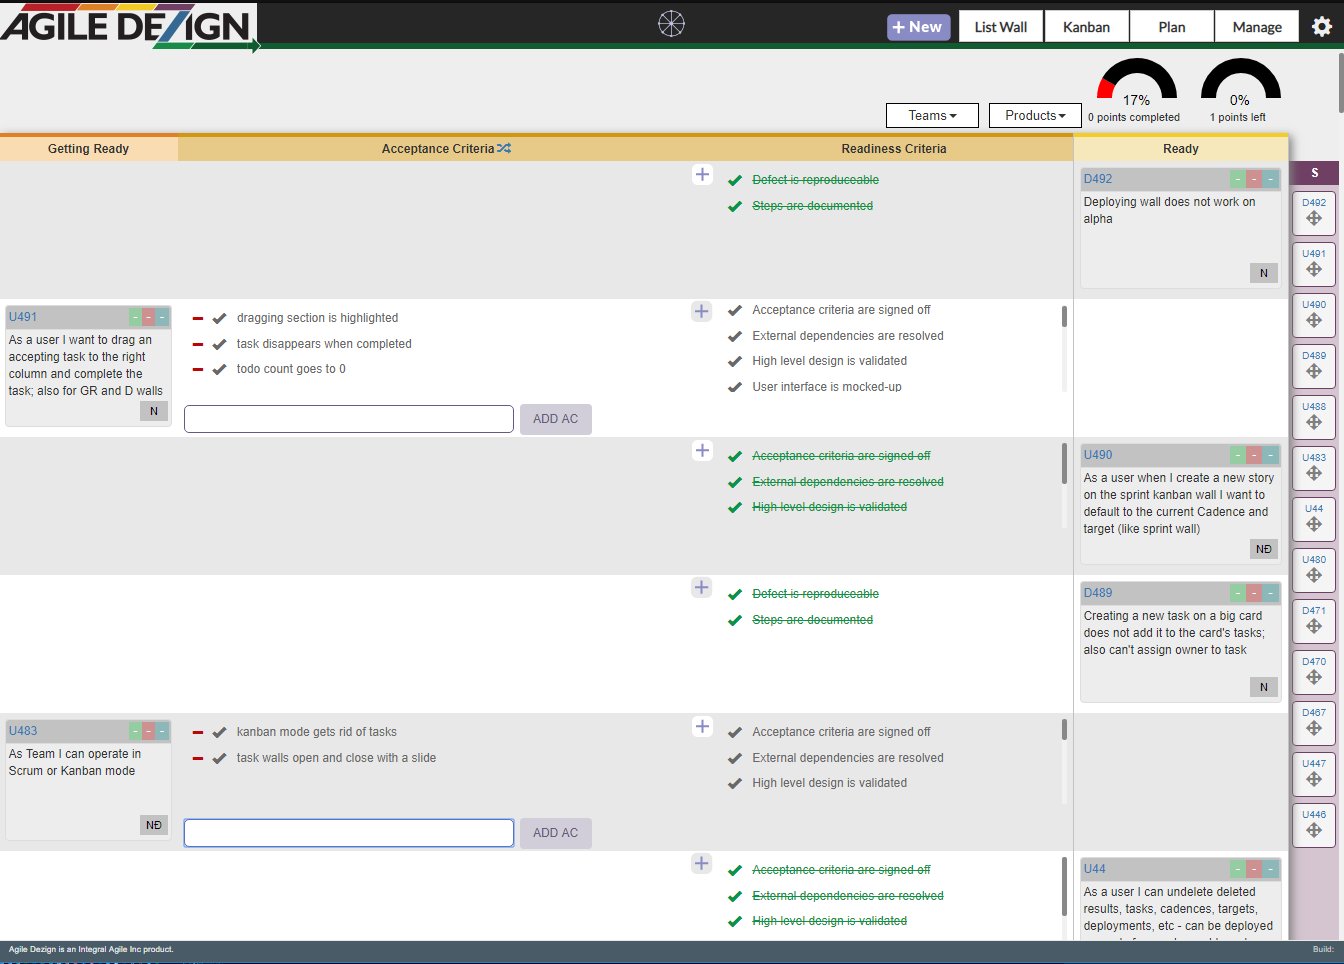Click the move icon on the D492 sidebar card
The image size is (1344, 964).
pos(1314,219)
